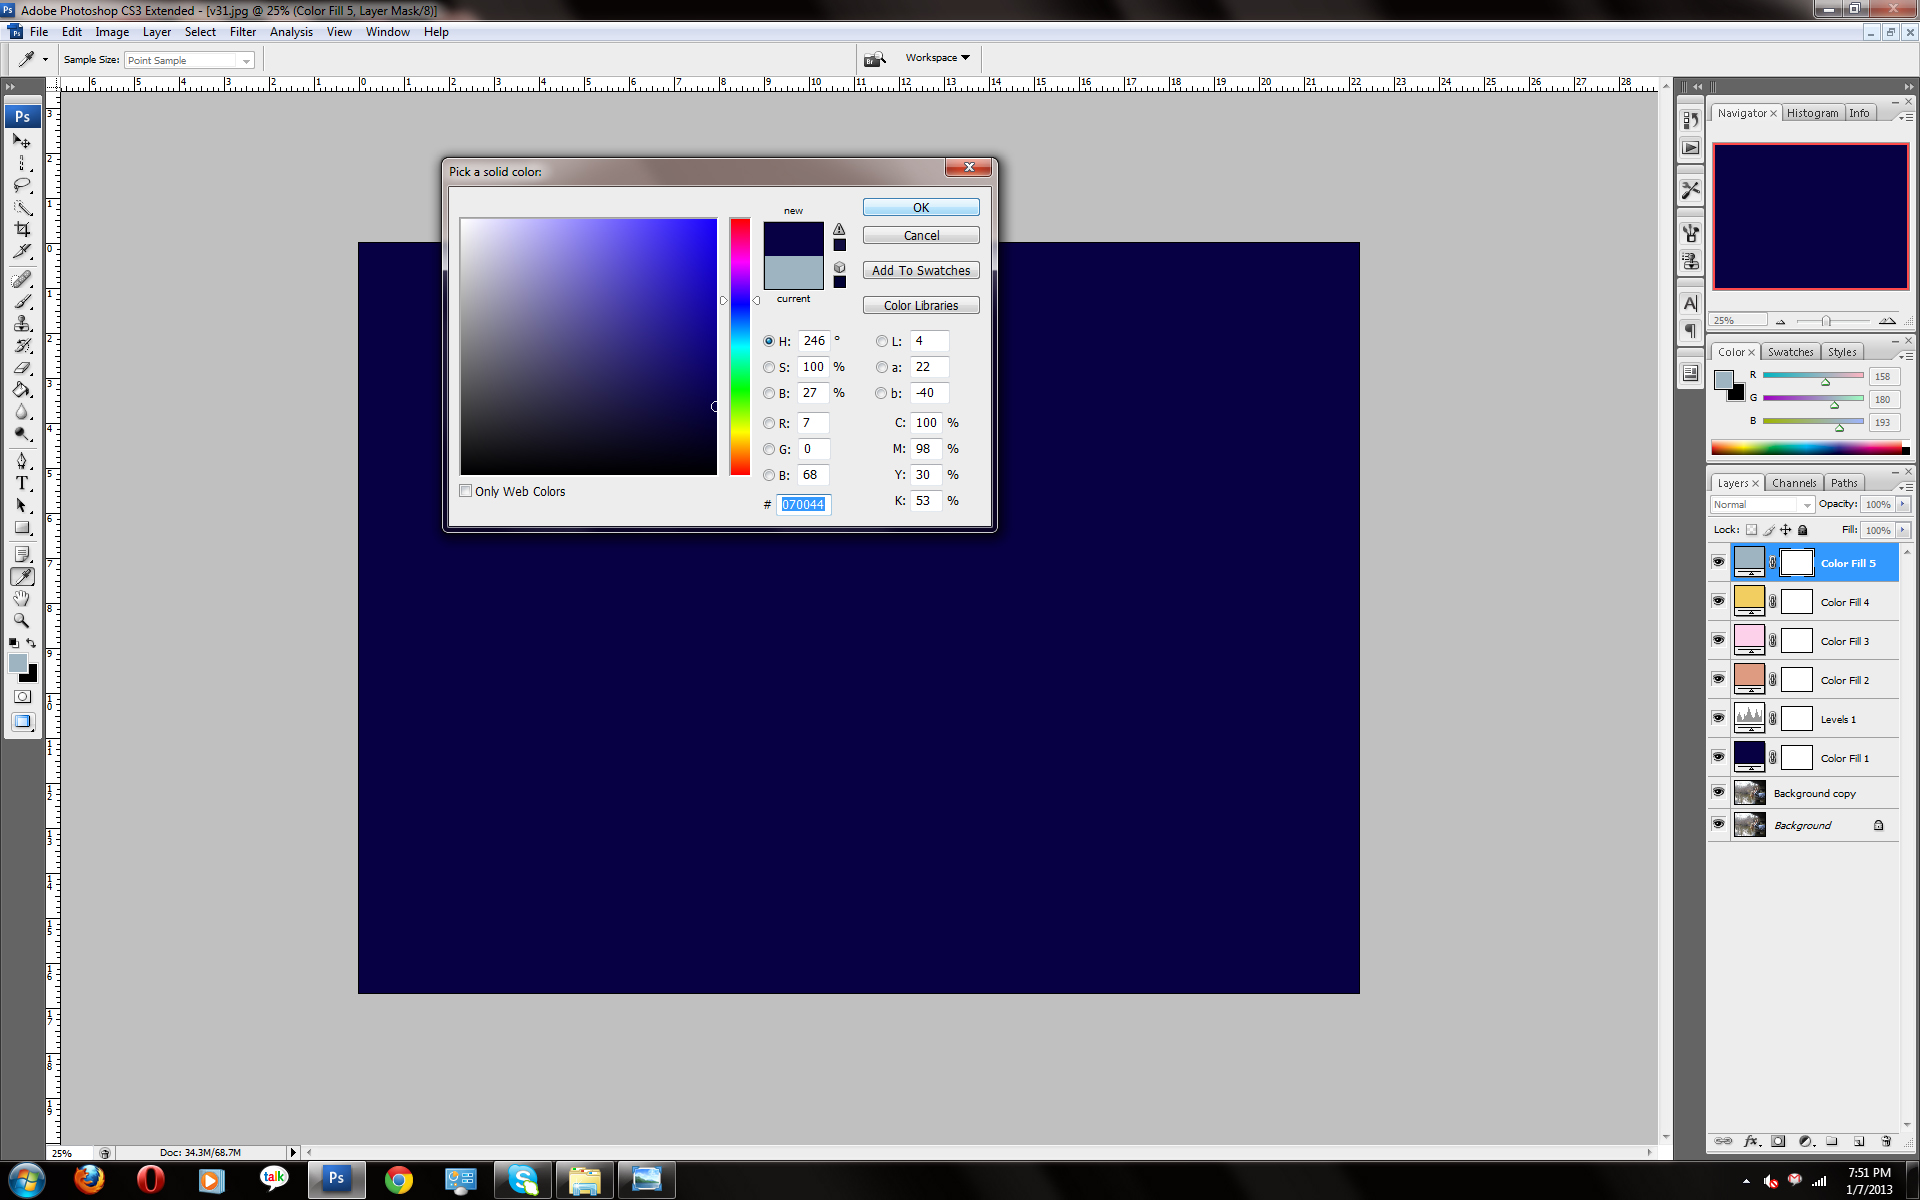Cancel the color picker dialog
Screen dimensions: 1920x1200
pyautogui.click(x=921, y=235)
